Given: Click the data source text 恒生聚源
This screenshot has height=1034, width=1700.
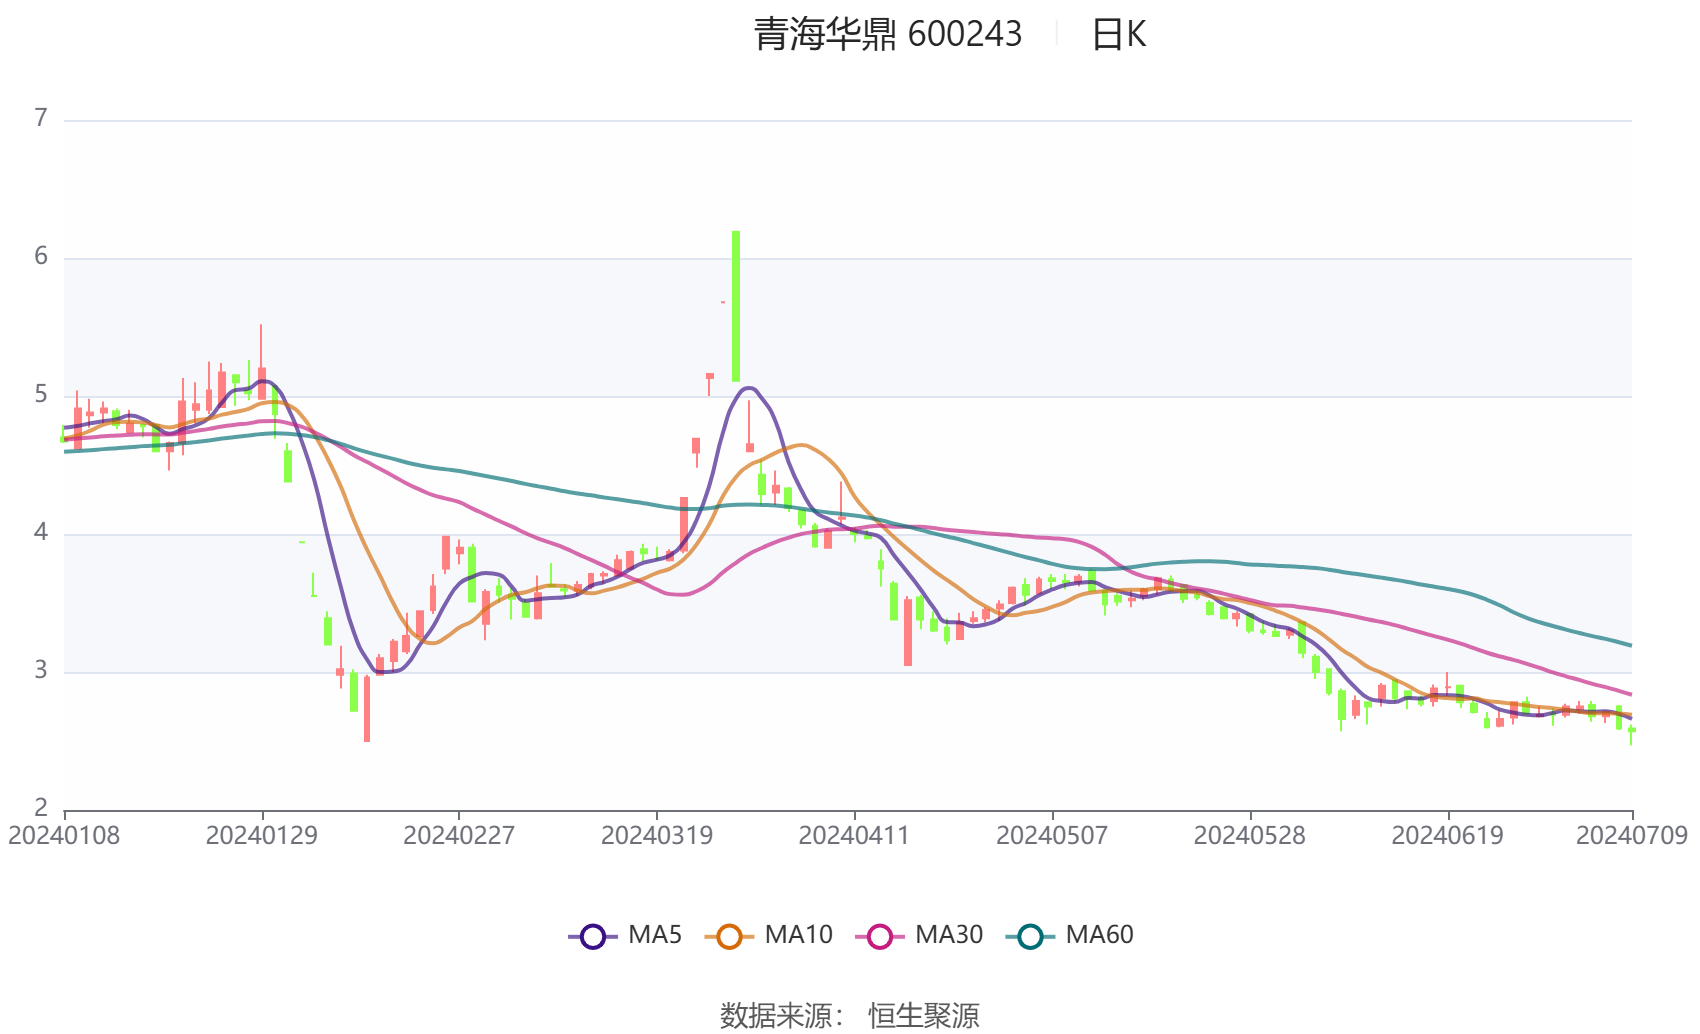Looking at the screenshot, I should click(x=924, y=1016).
